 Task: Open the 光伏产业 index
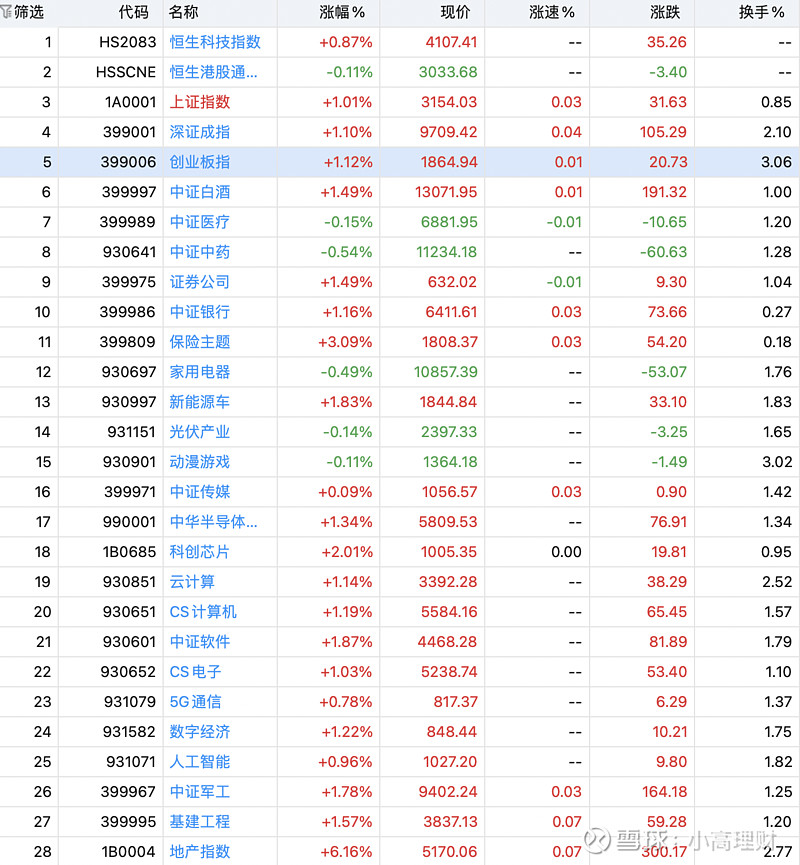pyautogui.click(x=200, y=431)
